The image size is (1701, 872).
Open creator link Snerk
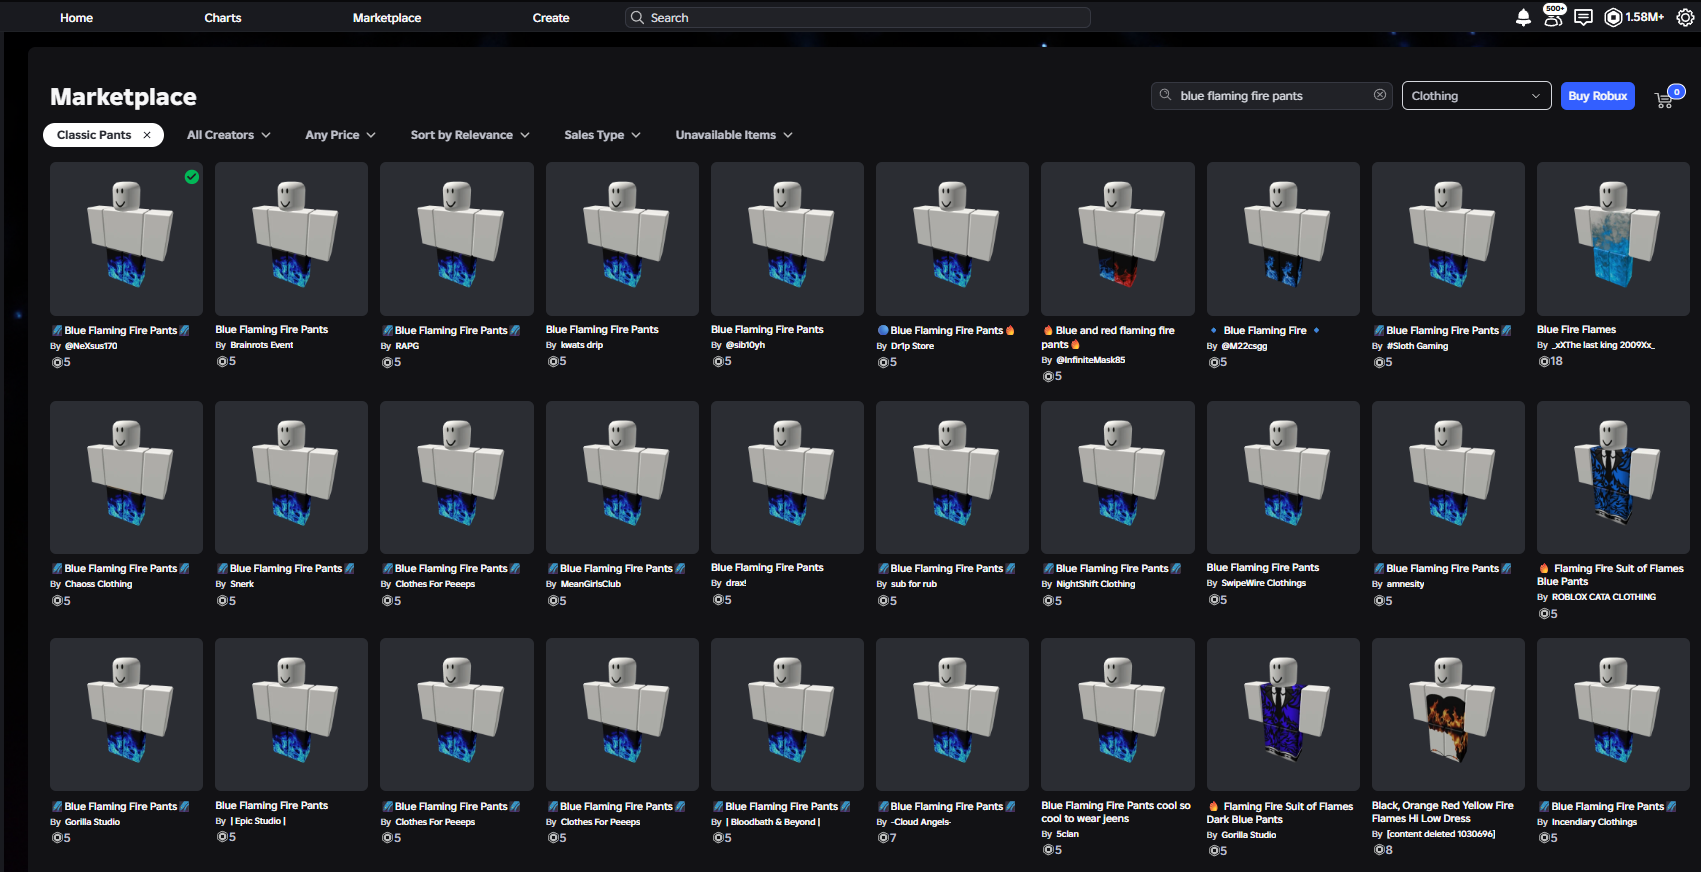click(242, 584)
